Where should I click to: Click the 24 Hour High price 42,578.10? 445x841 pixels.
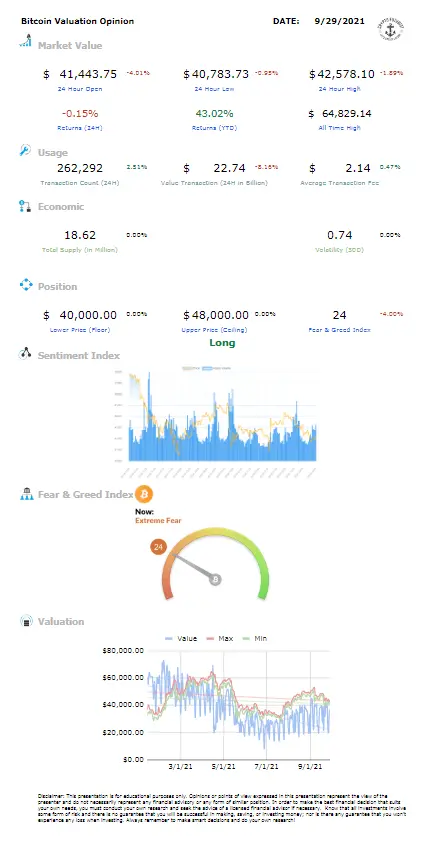point(345,74)
